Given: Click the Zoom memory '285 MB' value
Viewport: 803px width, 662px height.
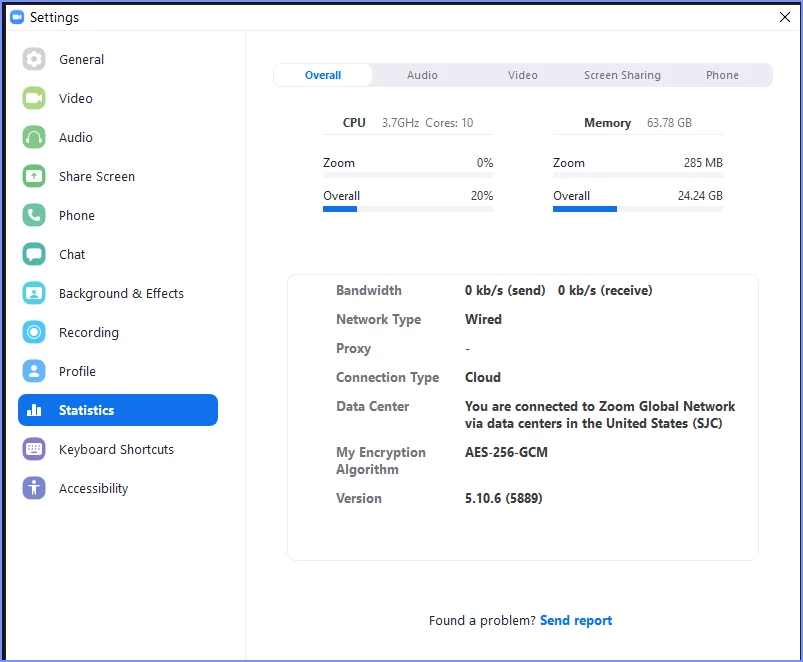Looking at the screenshot, I should tap(703, 163).
